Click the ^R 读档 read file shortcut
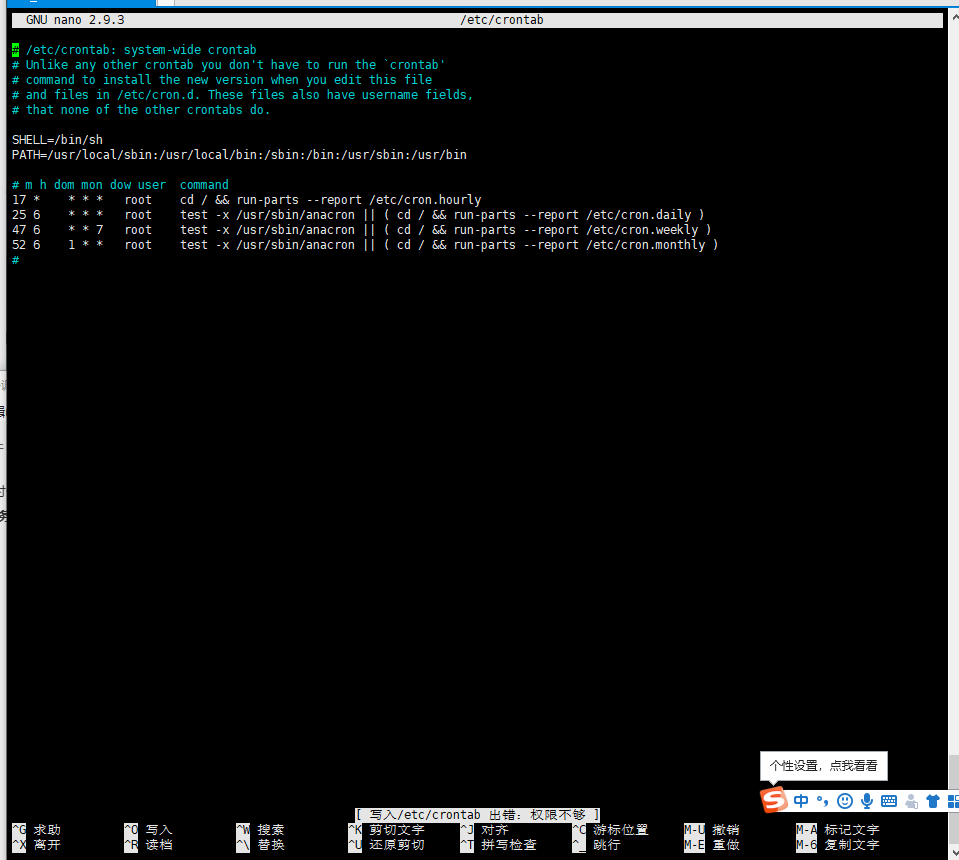Viewport: 959px width, 860px height. coord(149,845)
